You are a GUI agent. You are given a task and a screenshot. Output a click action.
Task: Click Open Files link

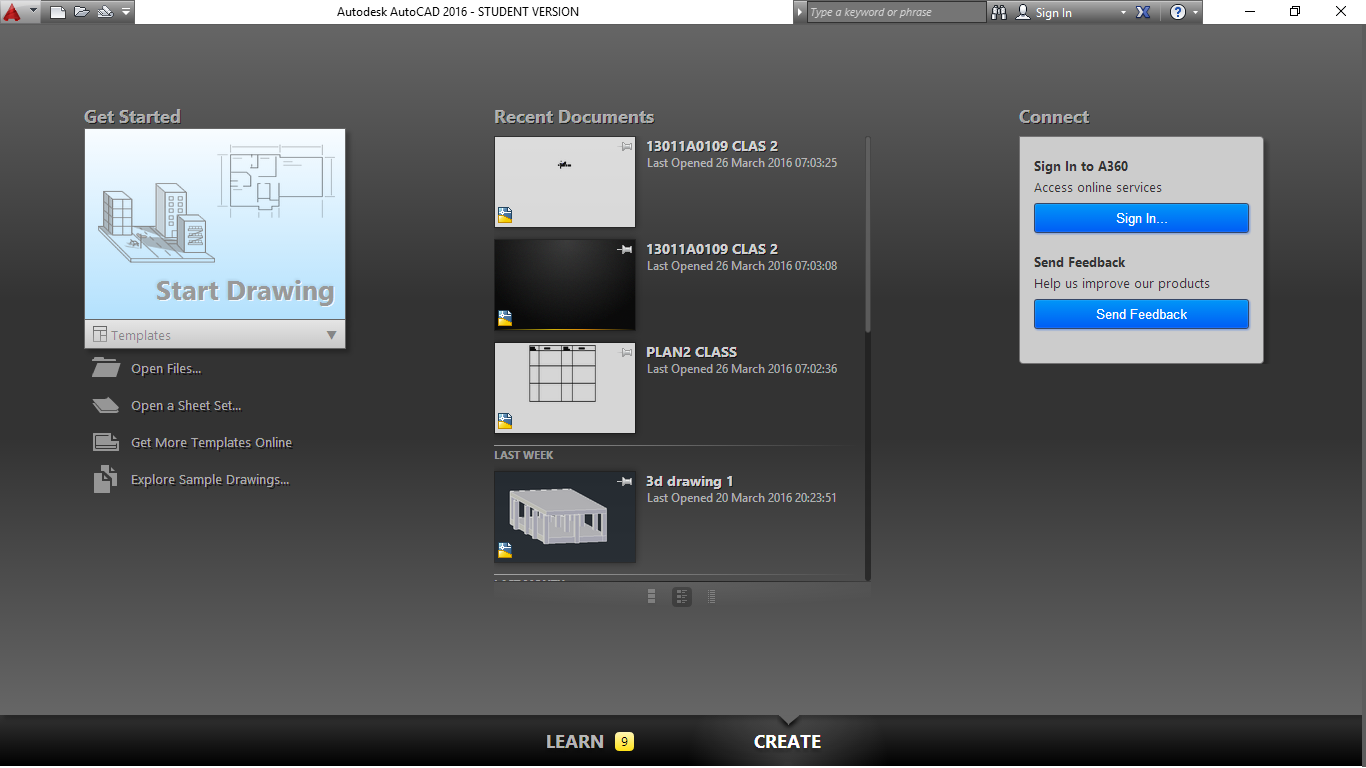click(x=166, y=369)
